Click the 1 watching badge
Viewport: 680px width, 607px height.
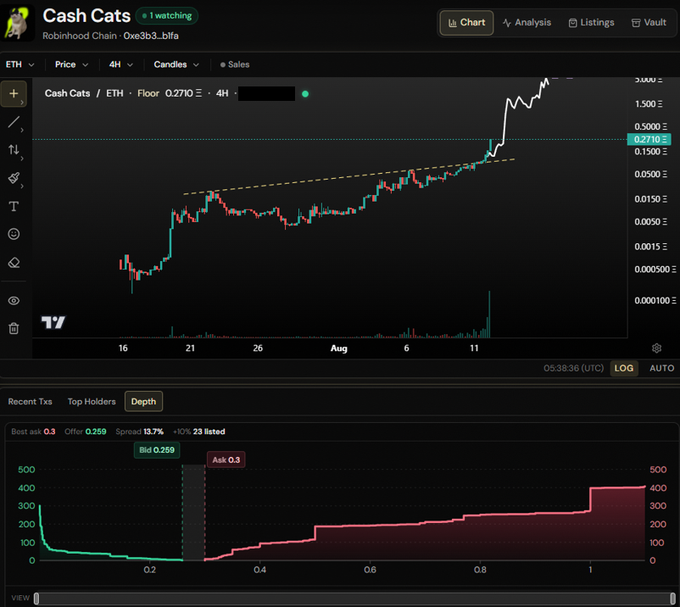[x=167, y=16]
